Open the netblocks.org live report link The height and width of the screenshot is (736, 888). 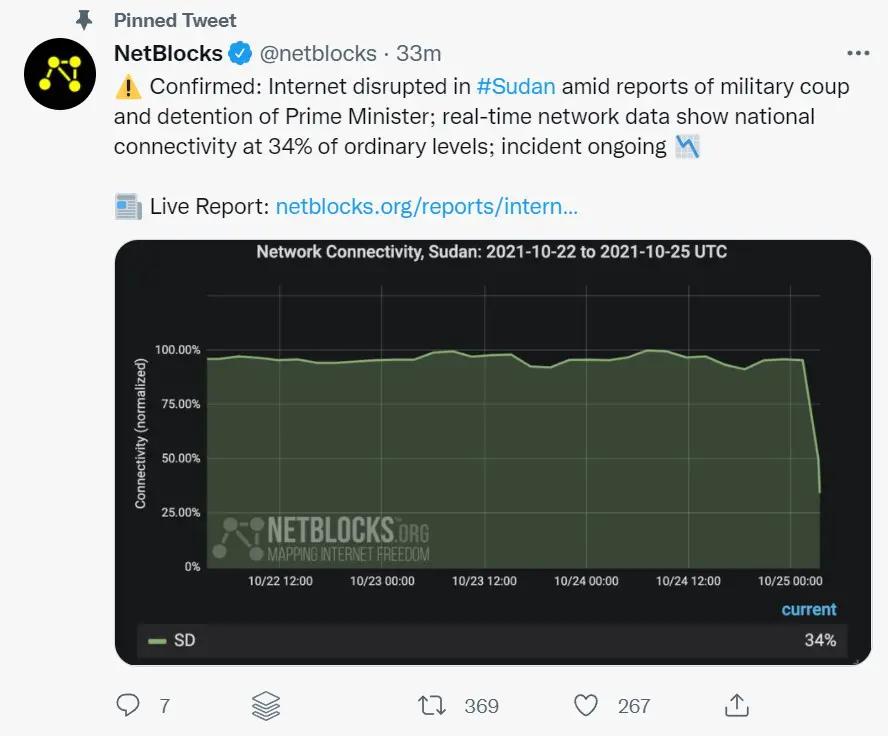pyautogui.click(x=426, y=207)
